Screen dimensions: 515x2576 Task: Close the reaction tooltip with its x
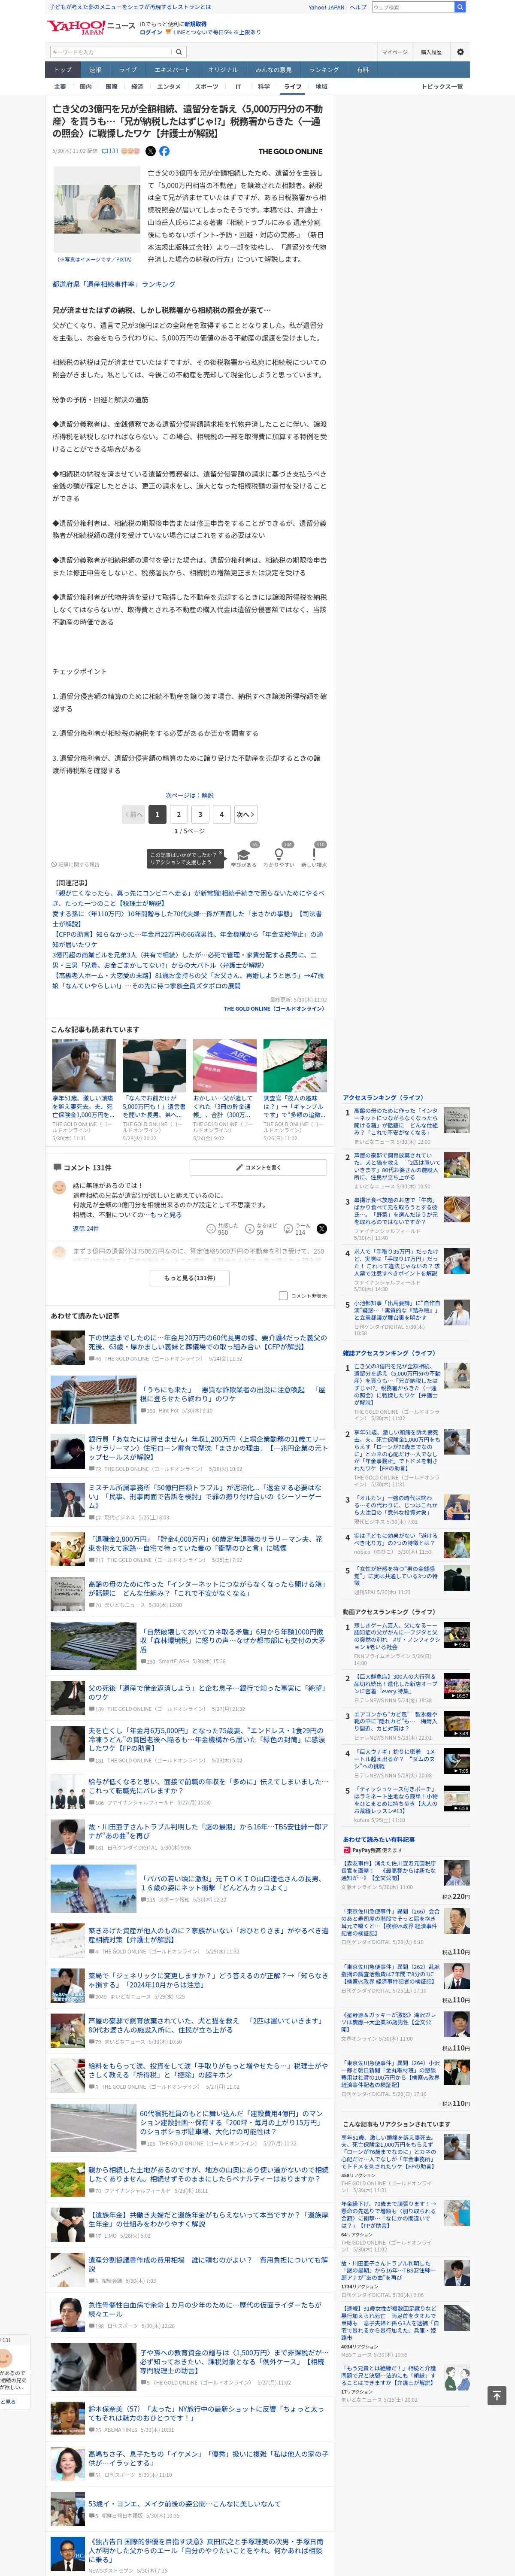click(x=221, y=854)
